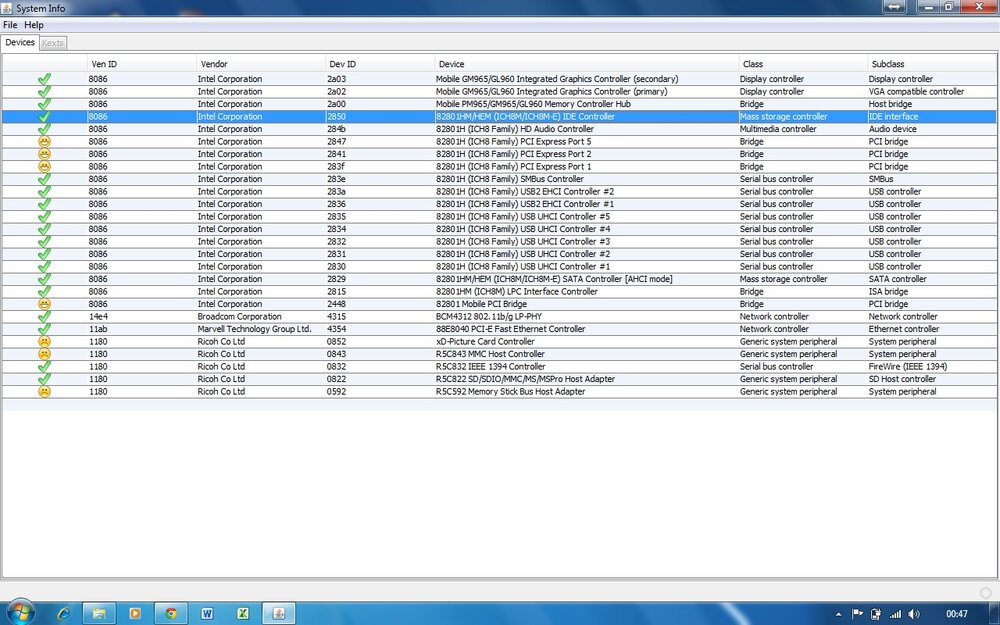Sort by the Vendor column header
This screenshot has width=1000, height=625.
214,64
